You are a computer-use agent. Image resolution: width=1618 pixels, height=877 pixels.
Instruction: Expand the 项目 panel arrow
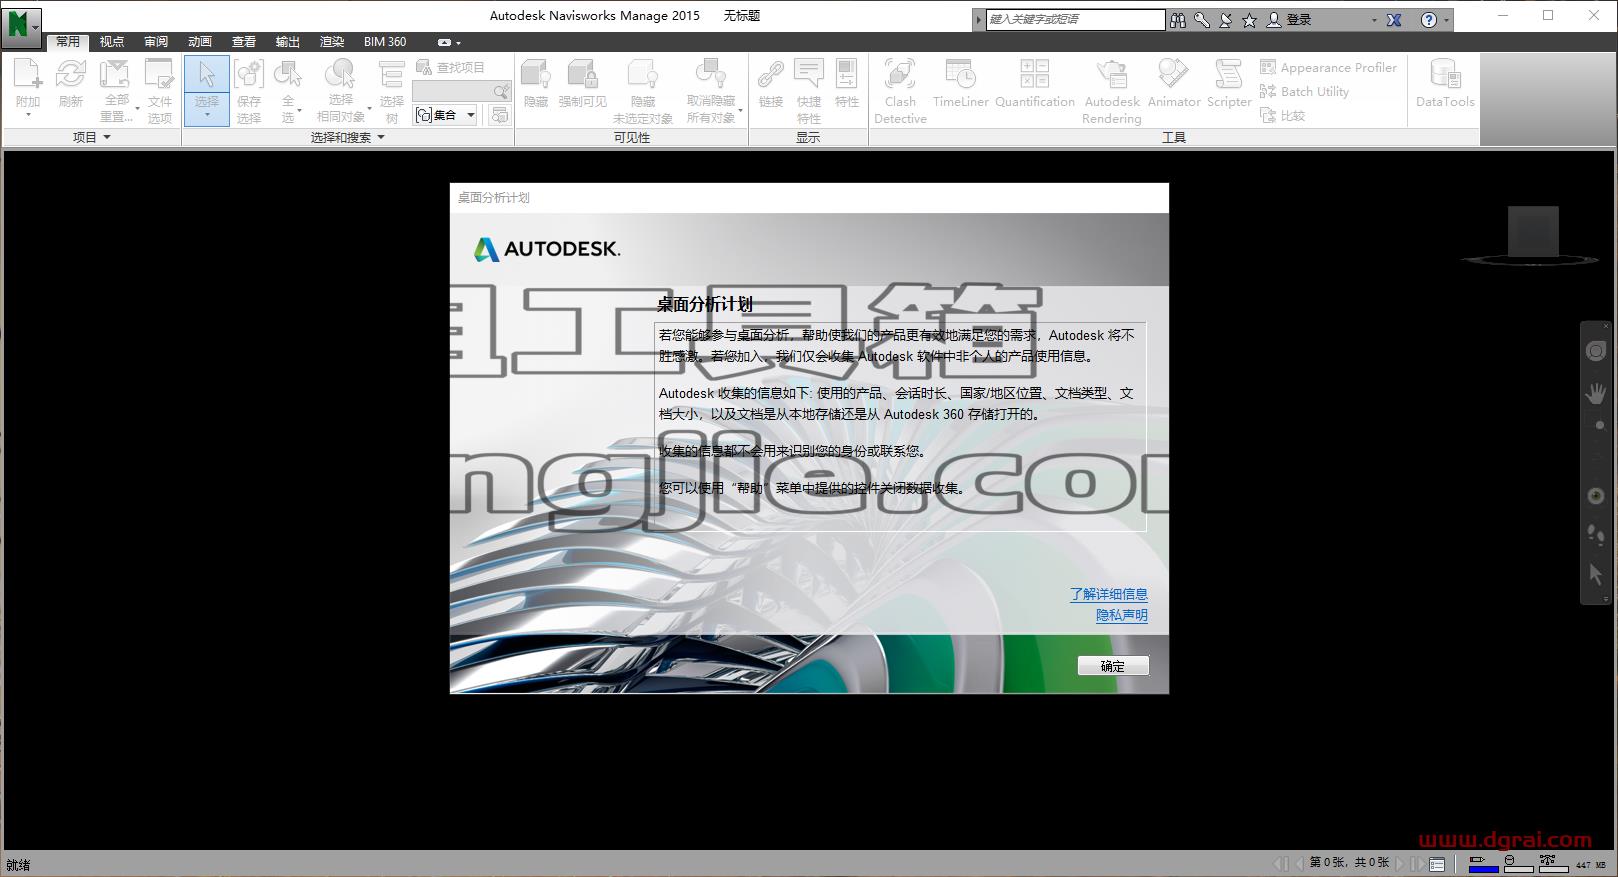pos(107,138)
